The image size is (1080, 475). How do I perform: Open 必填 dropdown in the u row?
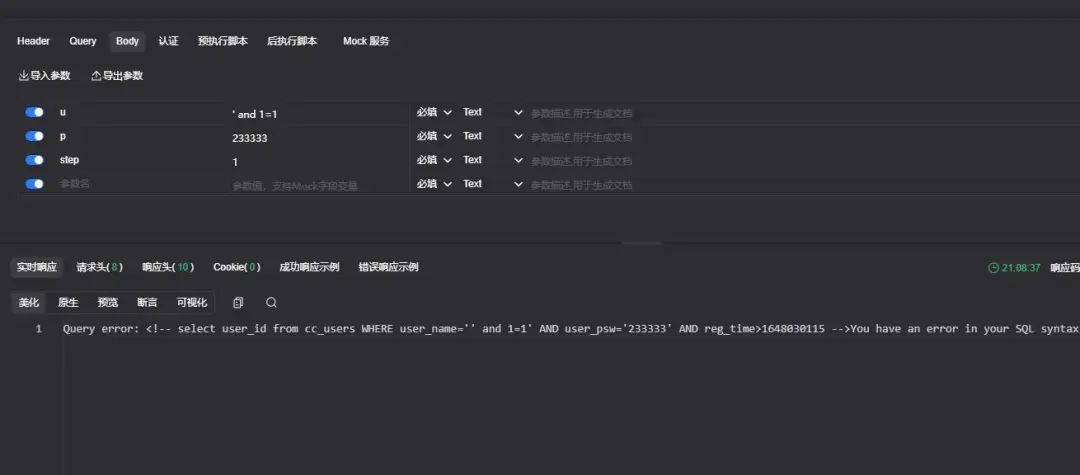pyautogui.click(x=434, y=112)
